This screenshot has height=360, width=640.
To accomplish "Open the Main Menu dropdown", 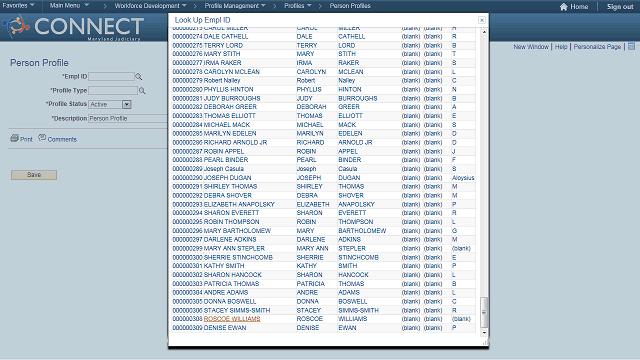I will coord(69,6).
